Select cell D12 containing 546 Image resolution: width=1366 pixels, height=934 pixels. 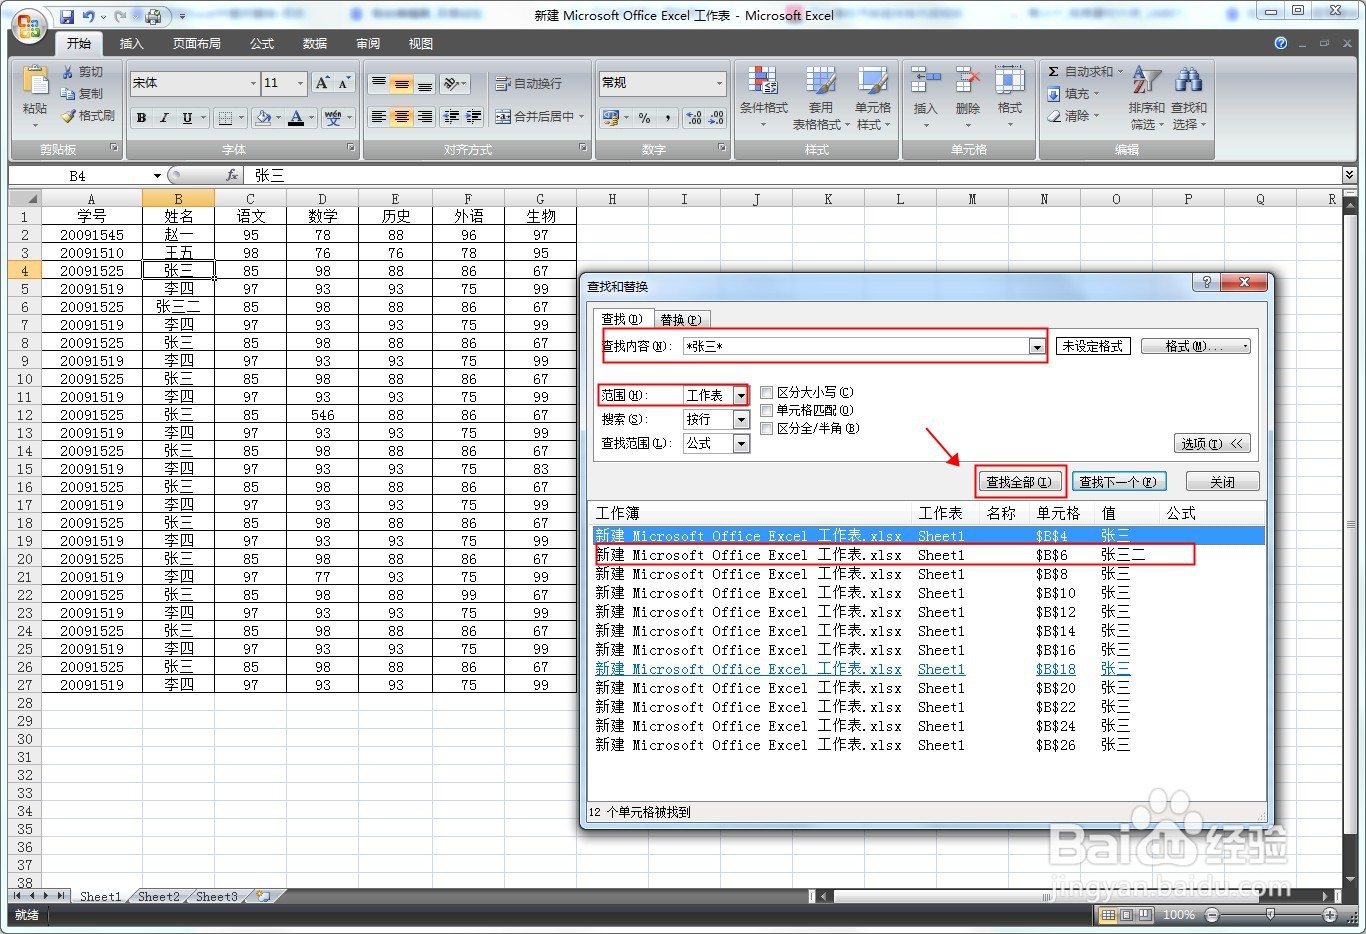pos(323,415)
